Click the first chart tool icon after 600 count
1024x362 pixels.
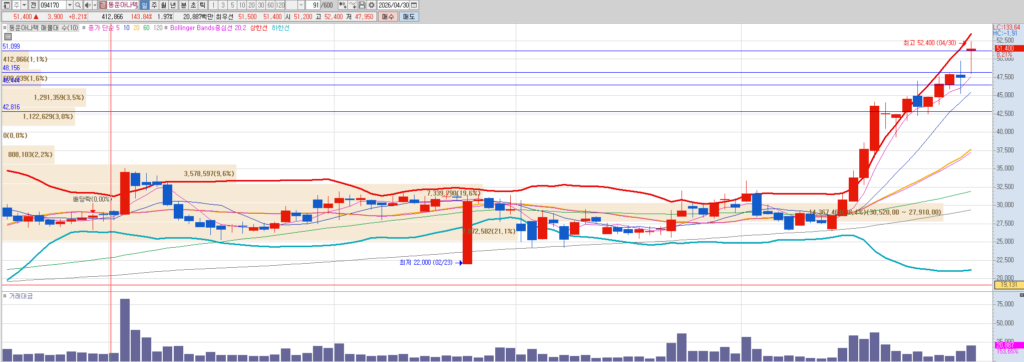(x=342, y=5)
